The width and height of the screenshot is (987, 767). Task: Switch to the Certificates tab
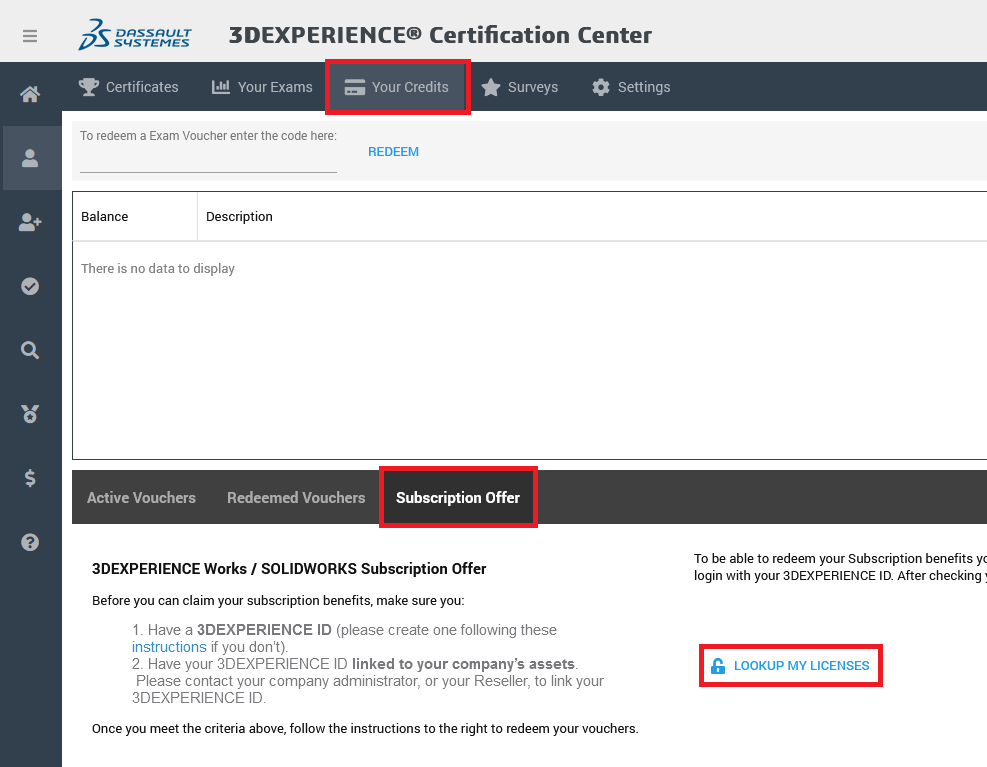click(x=129, y=87)
